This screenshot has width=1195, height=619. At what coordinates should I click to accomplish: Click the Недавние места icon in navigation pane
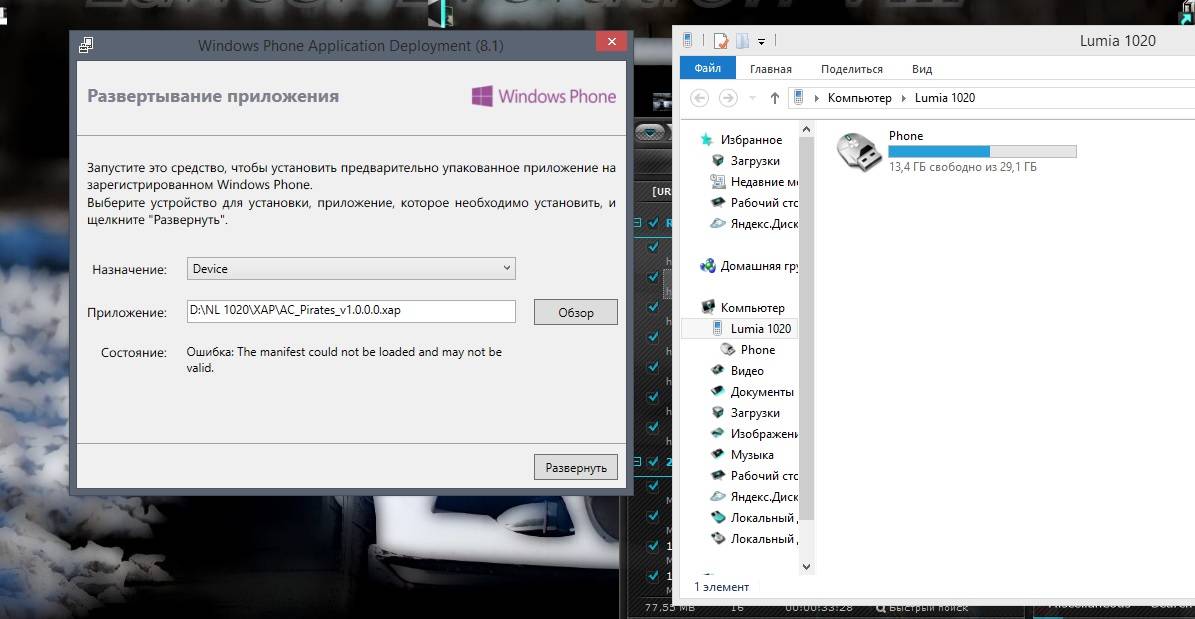point(718,181)
